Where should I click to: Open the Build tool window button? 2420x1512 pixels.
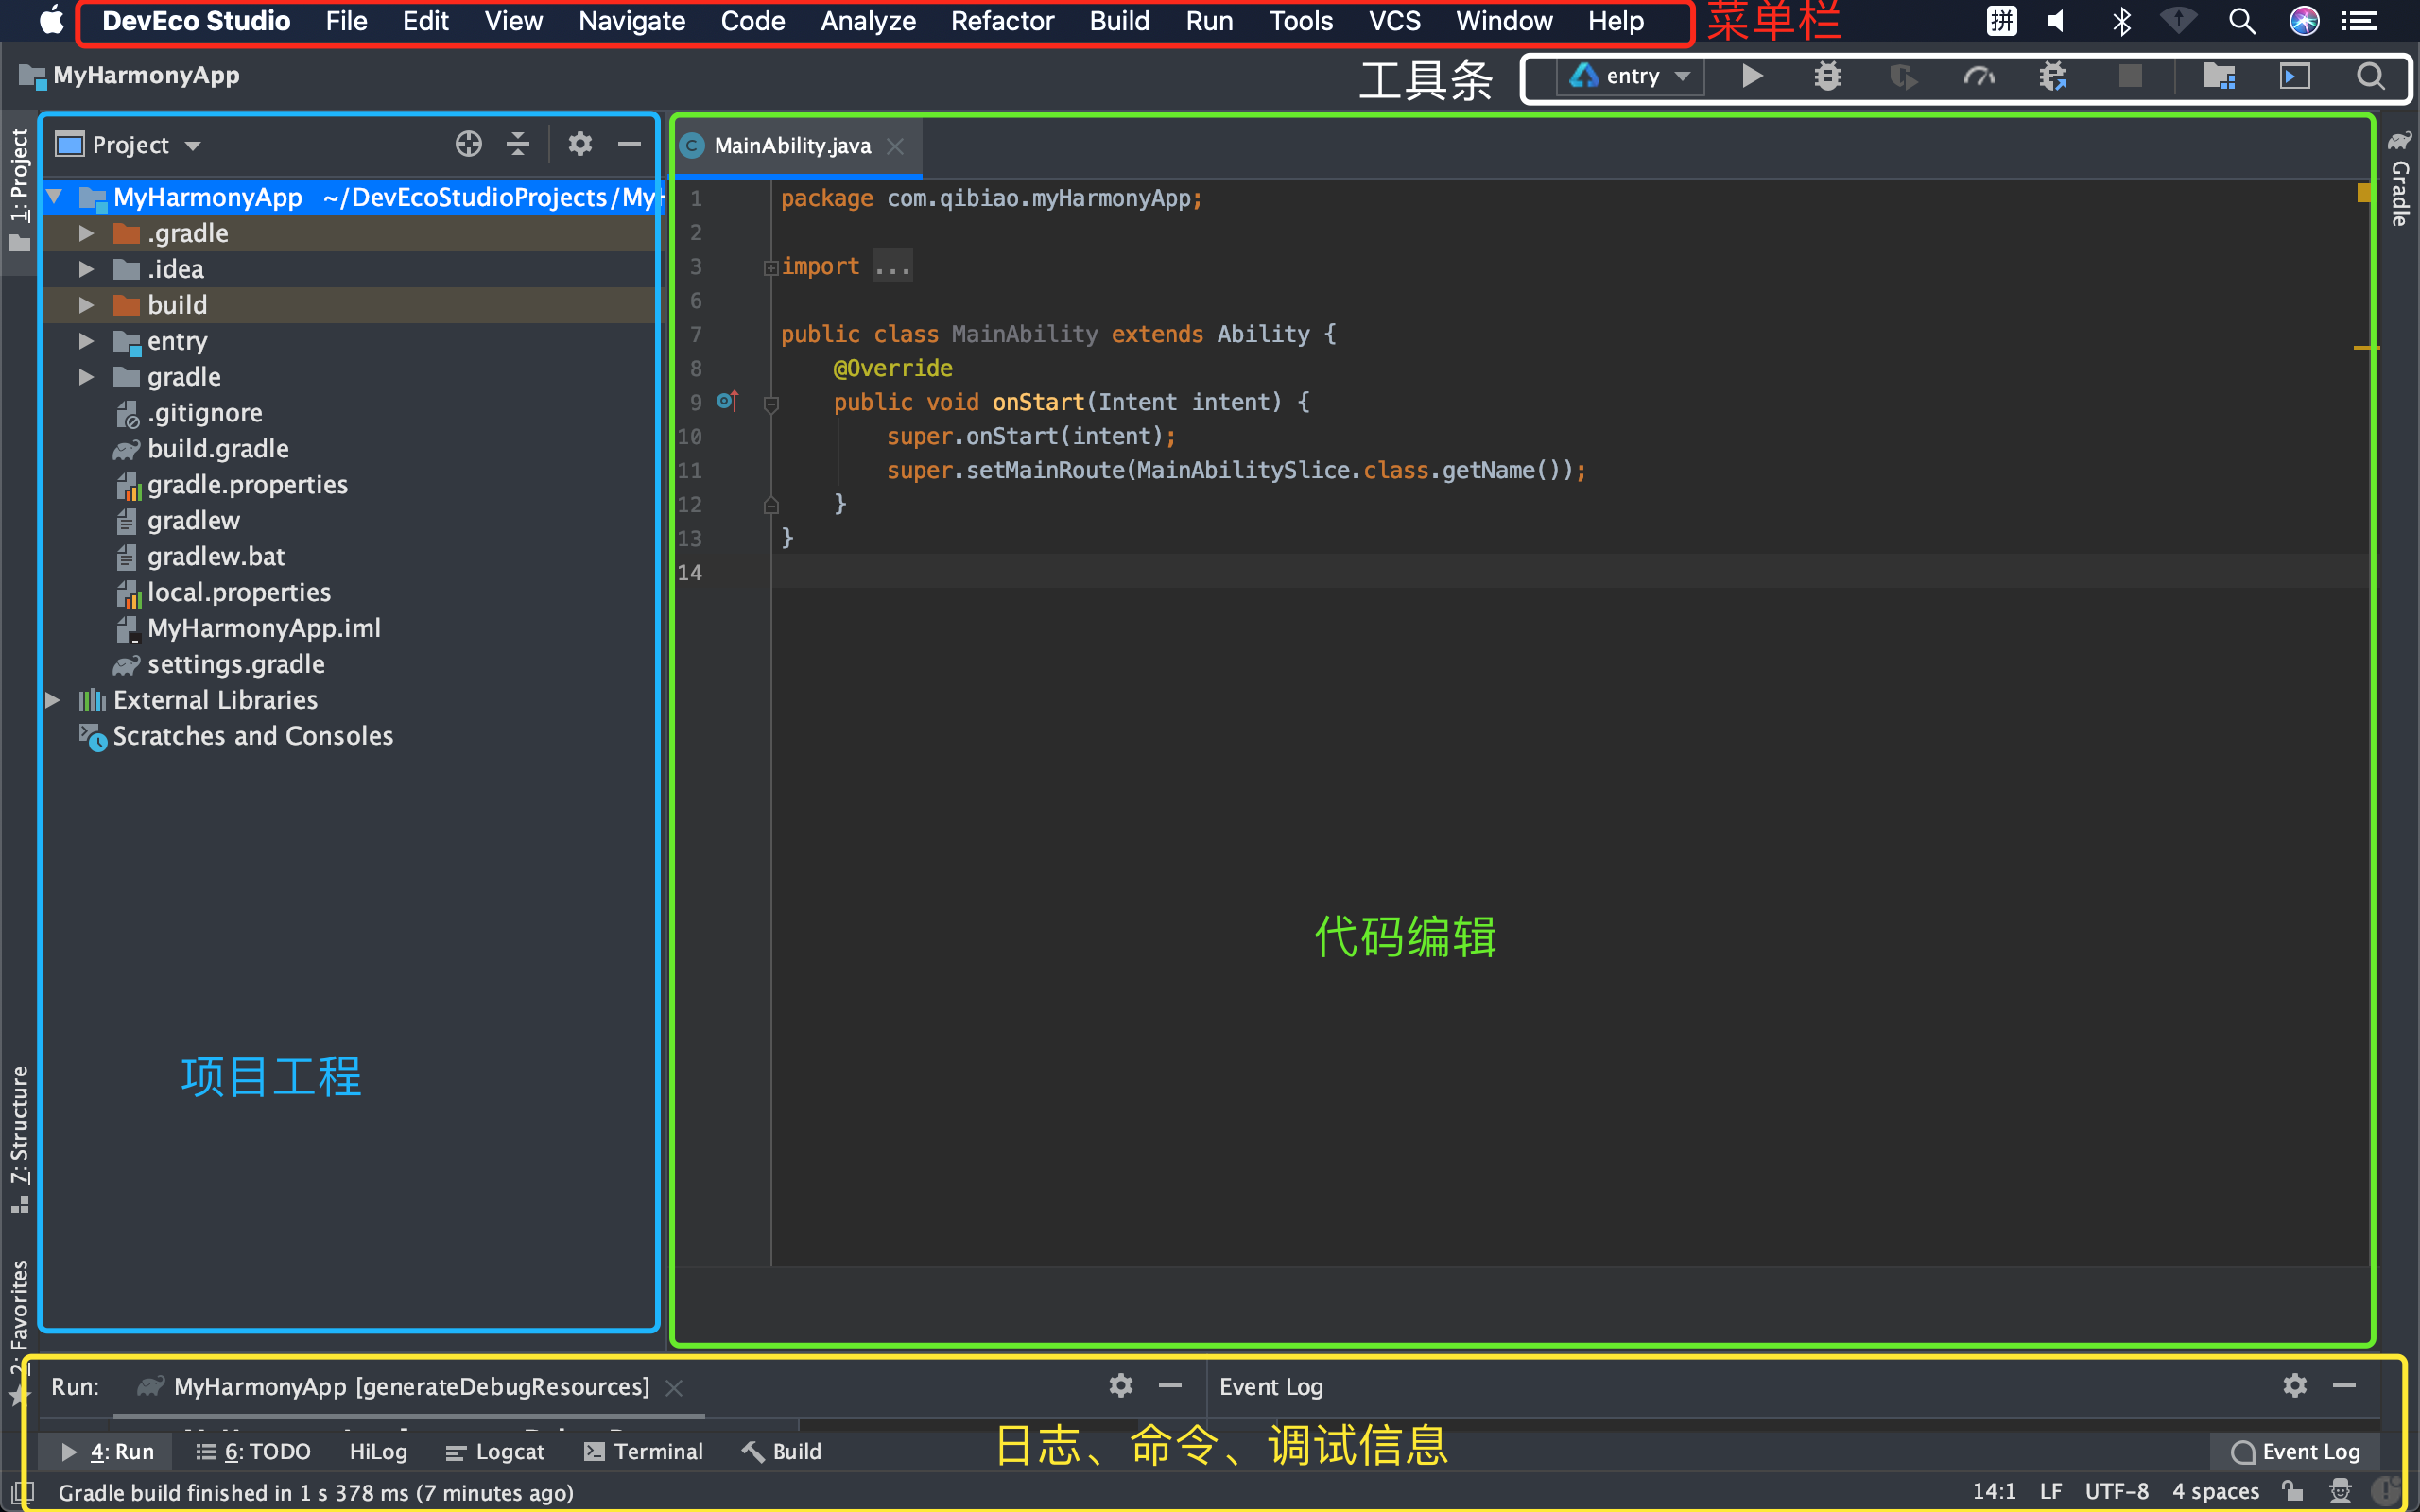click(781, 1451)
